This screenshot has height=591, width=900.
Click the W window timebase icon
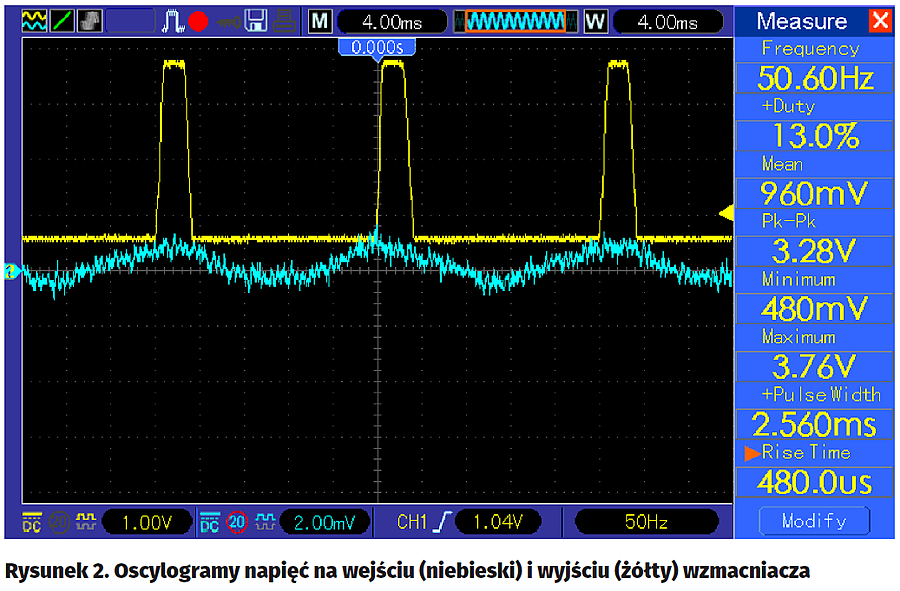point(596,21)
